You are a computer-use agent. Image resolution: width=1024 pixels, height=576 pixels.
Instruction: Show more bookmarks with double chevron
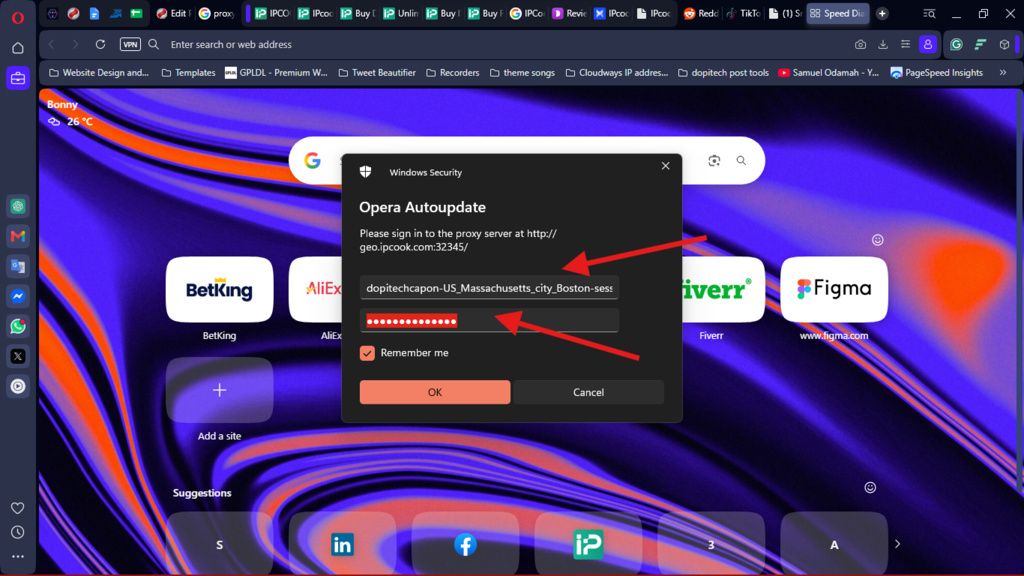(1003, 72)
